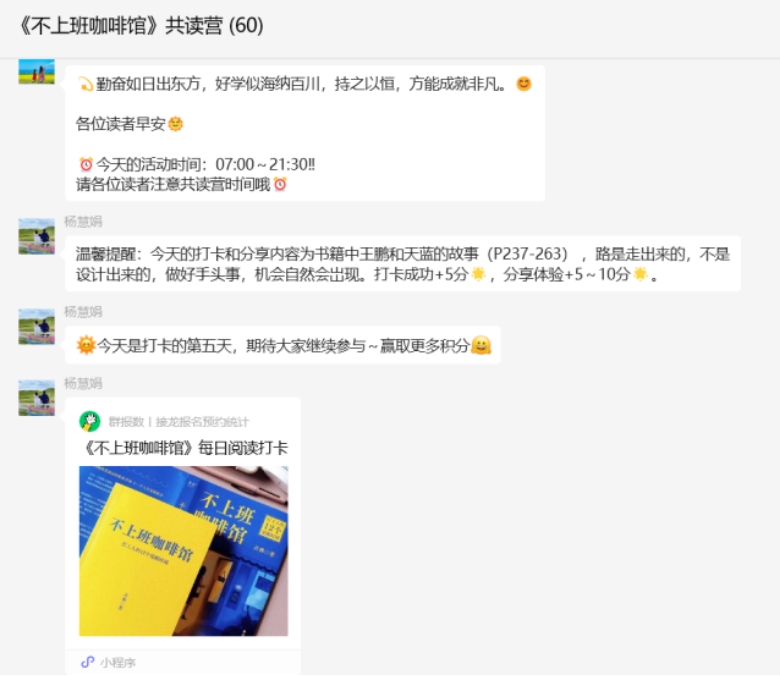This screenshot has width=780, height=676.
Task: Click 杨慧娟's avatar beside the 温馨提醒 message
Action: coord(37,236)
